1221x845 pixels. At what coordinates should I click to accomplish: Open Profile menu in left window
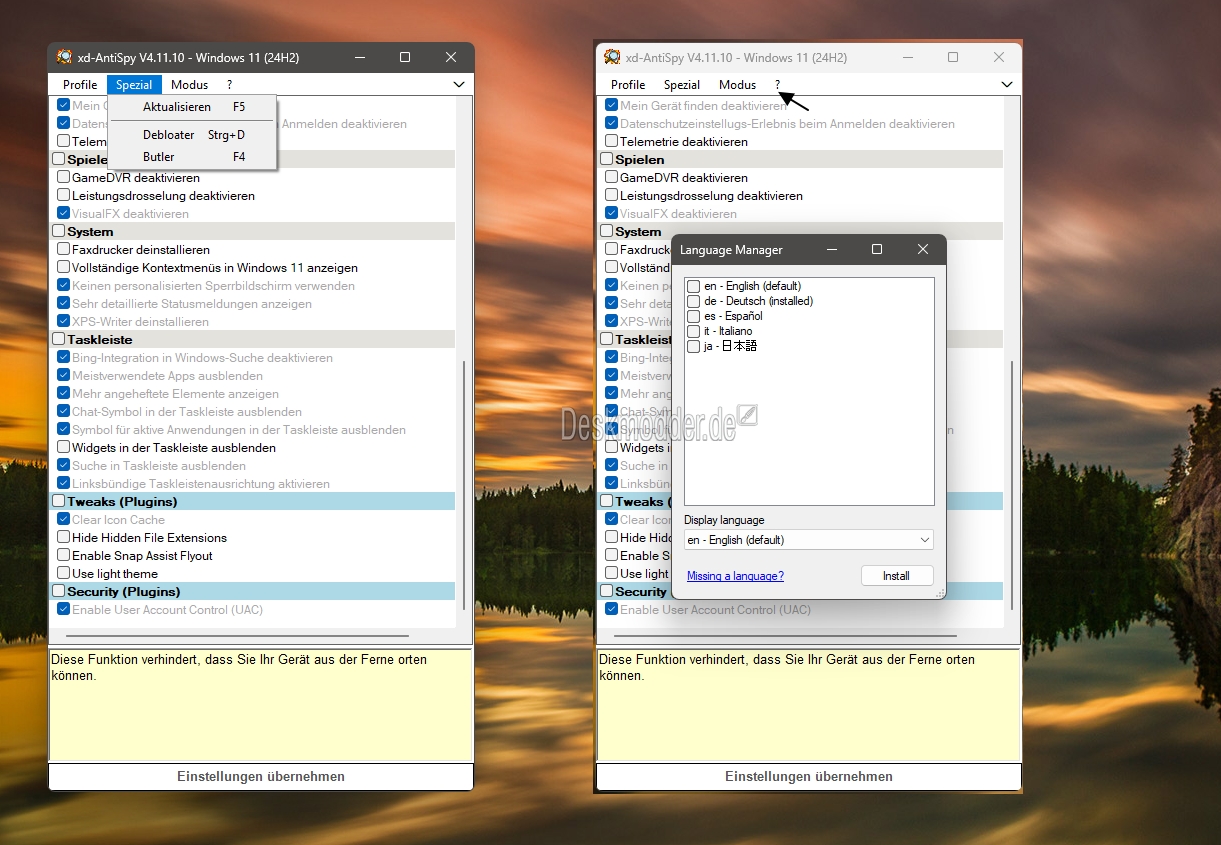coord(80,85)
